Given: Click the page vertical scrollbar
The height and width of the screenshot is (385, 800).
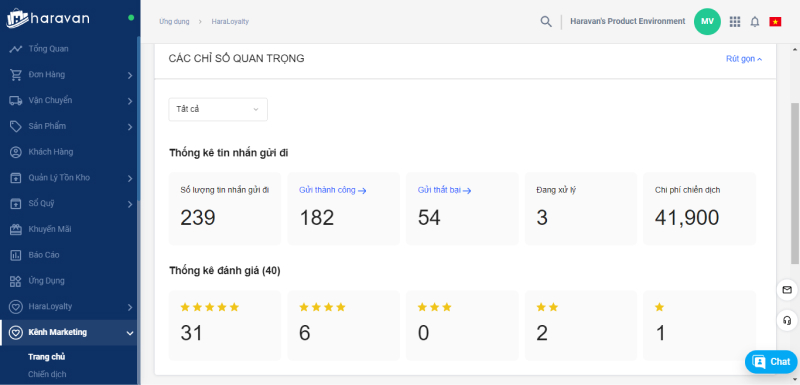Looking at the screenshot, I should pyautogui.click(x=794, y=184).
